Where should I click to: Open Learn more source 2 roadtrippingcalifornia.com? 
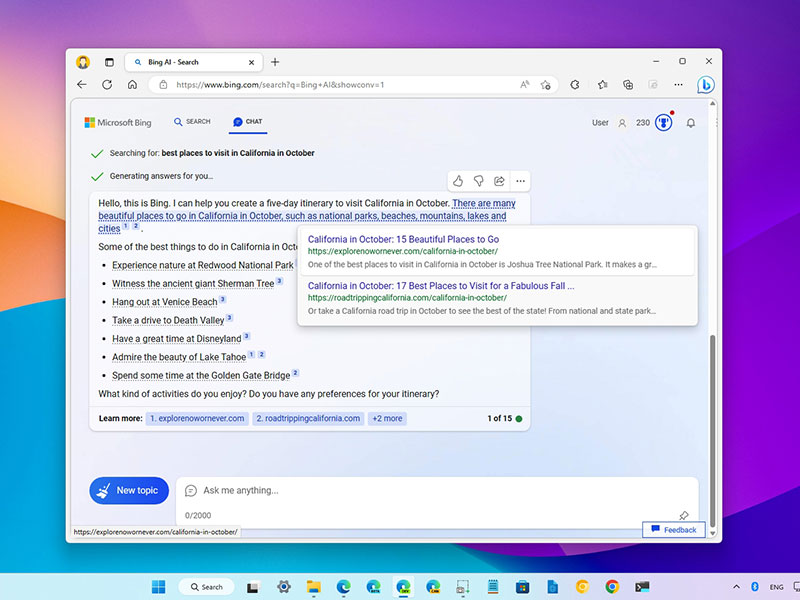(x=308, y=418)
